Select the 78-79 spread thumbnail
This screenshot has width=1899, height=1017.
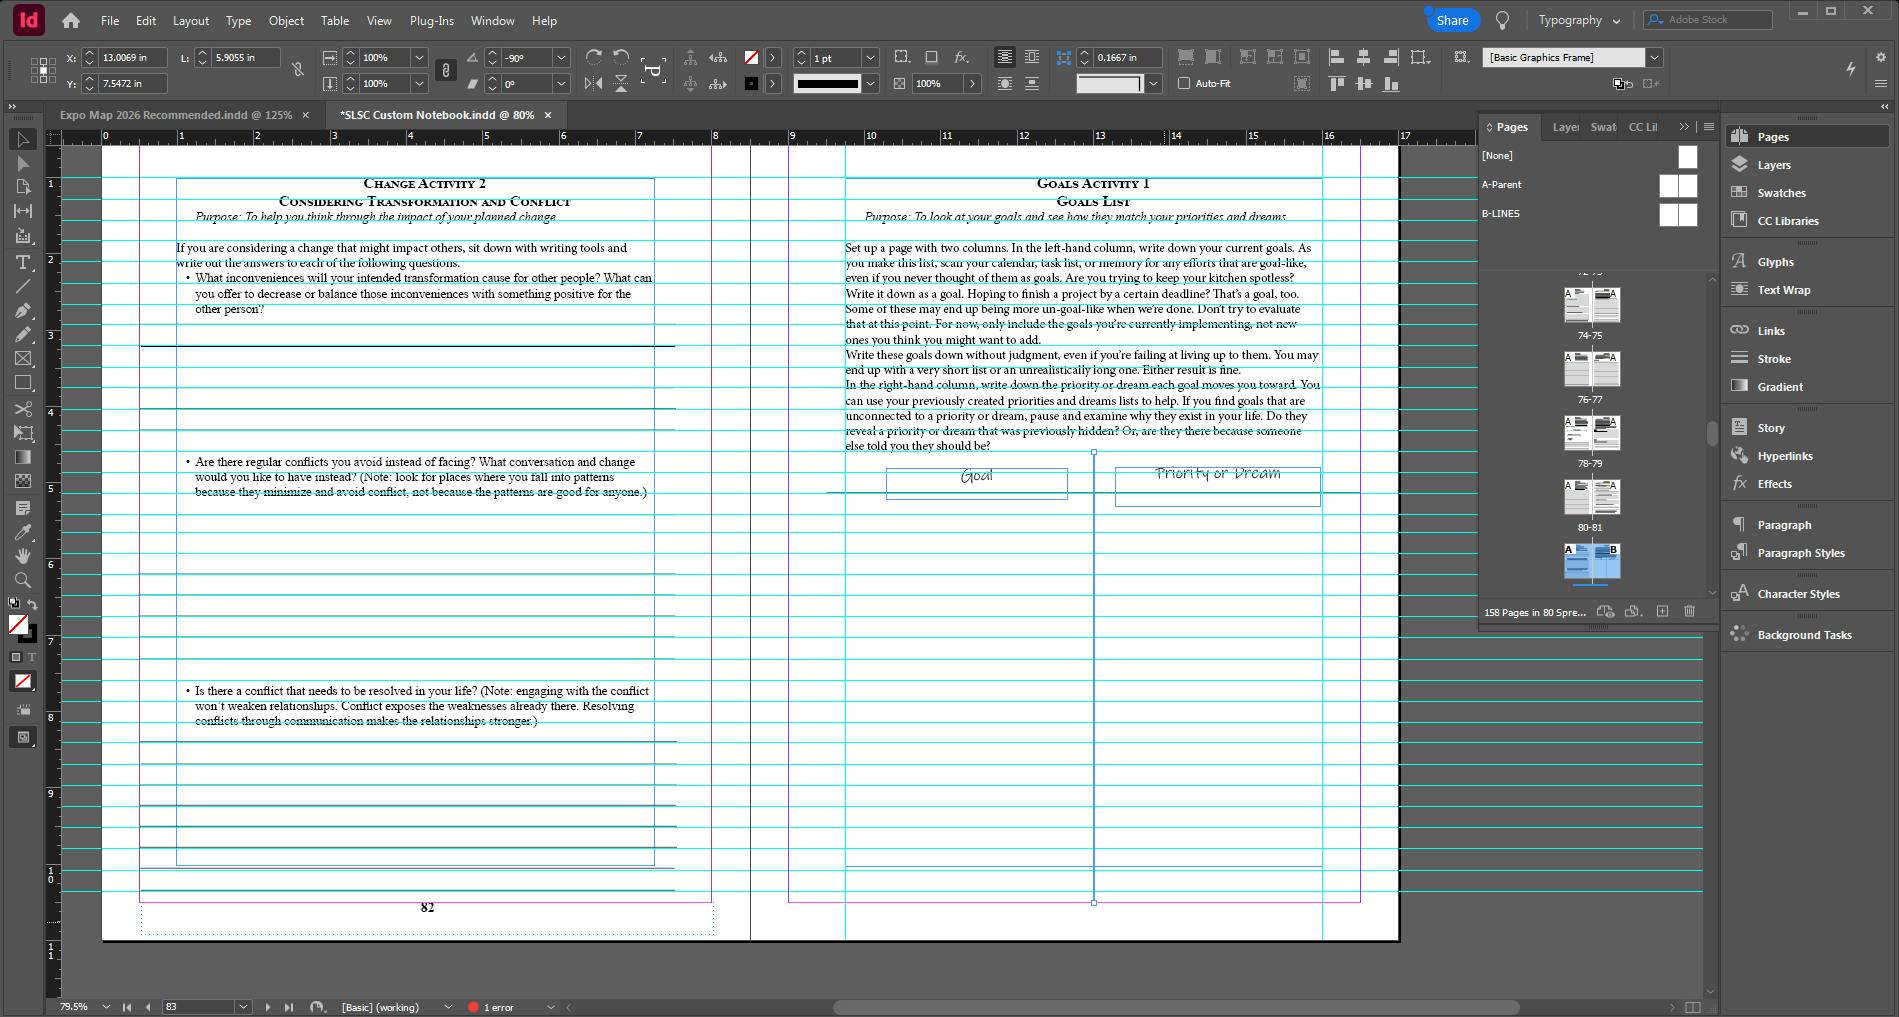(1590, 434)
